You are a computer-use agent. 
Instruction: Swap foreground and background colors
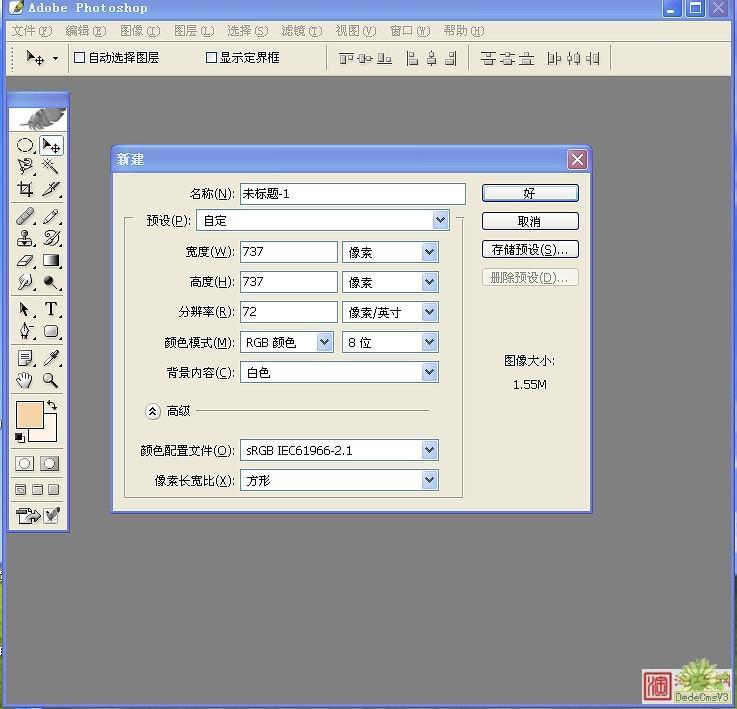(52, 405)
